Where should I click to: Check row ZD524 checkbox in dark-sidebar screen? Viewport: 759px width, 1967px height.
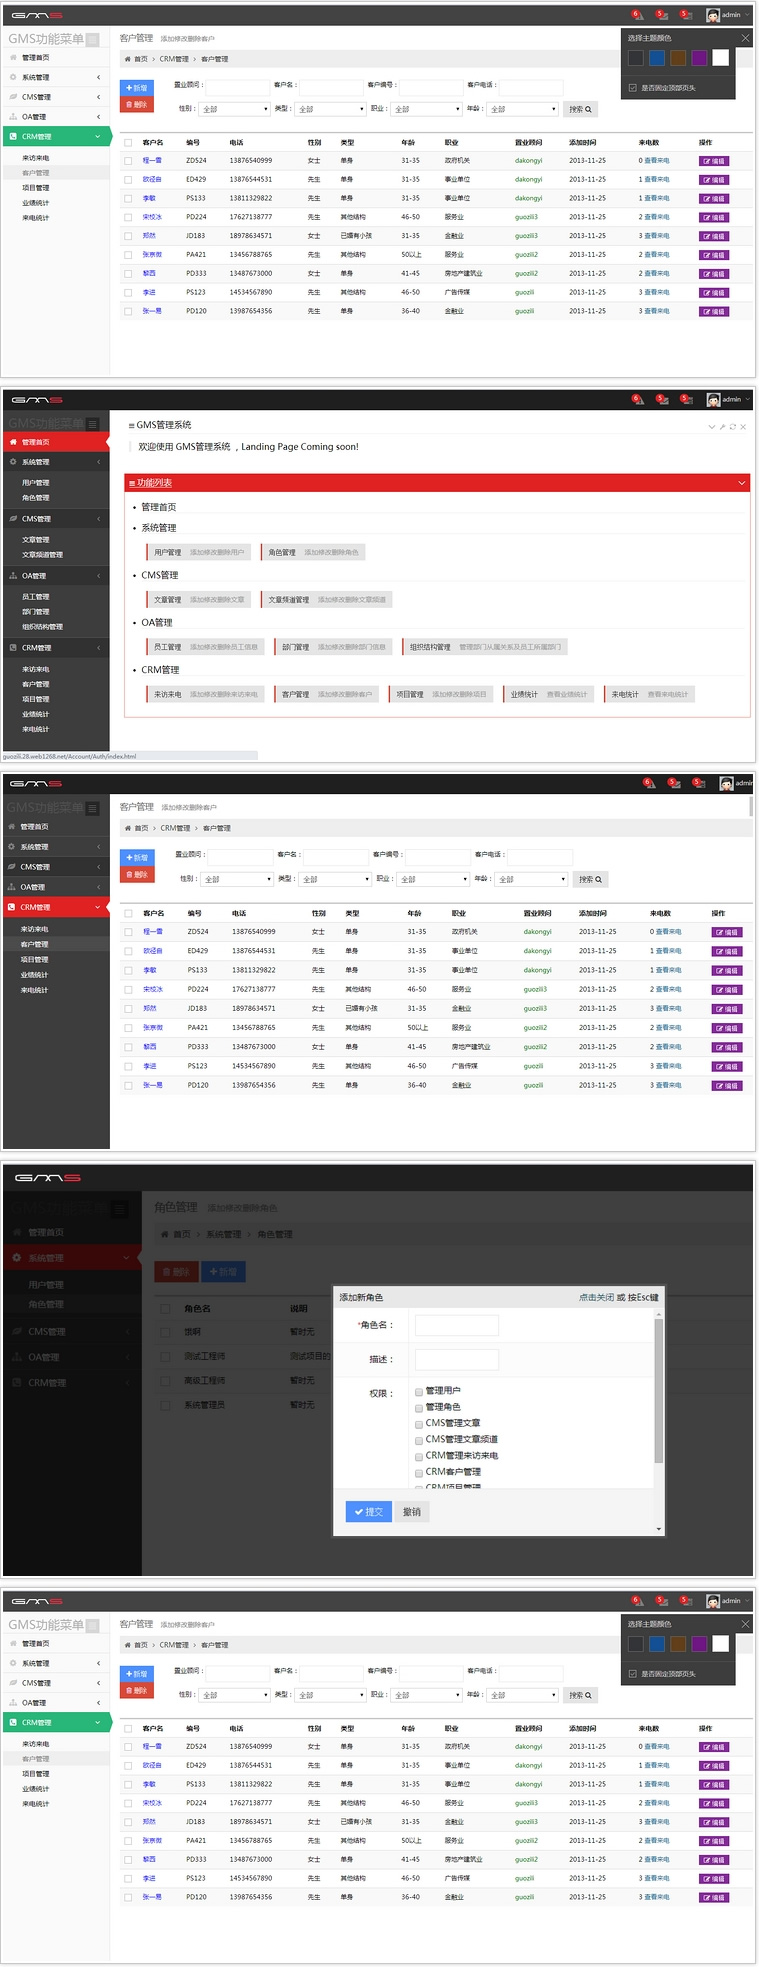pos(128,932)
